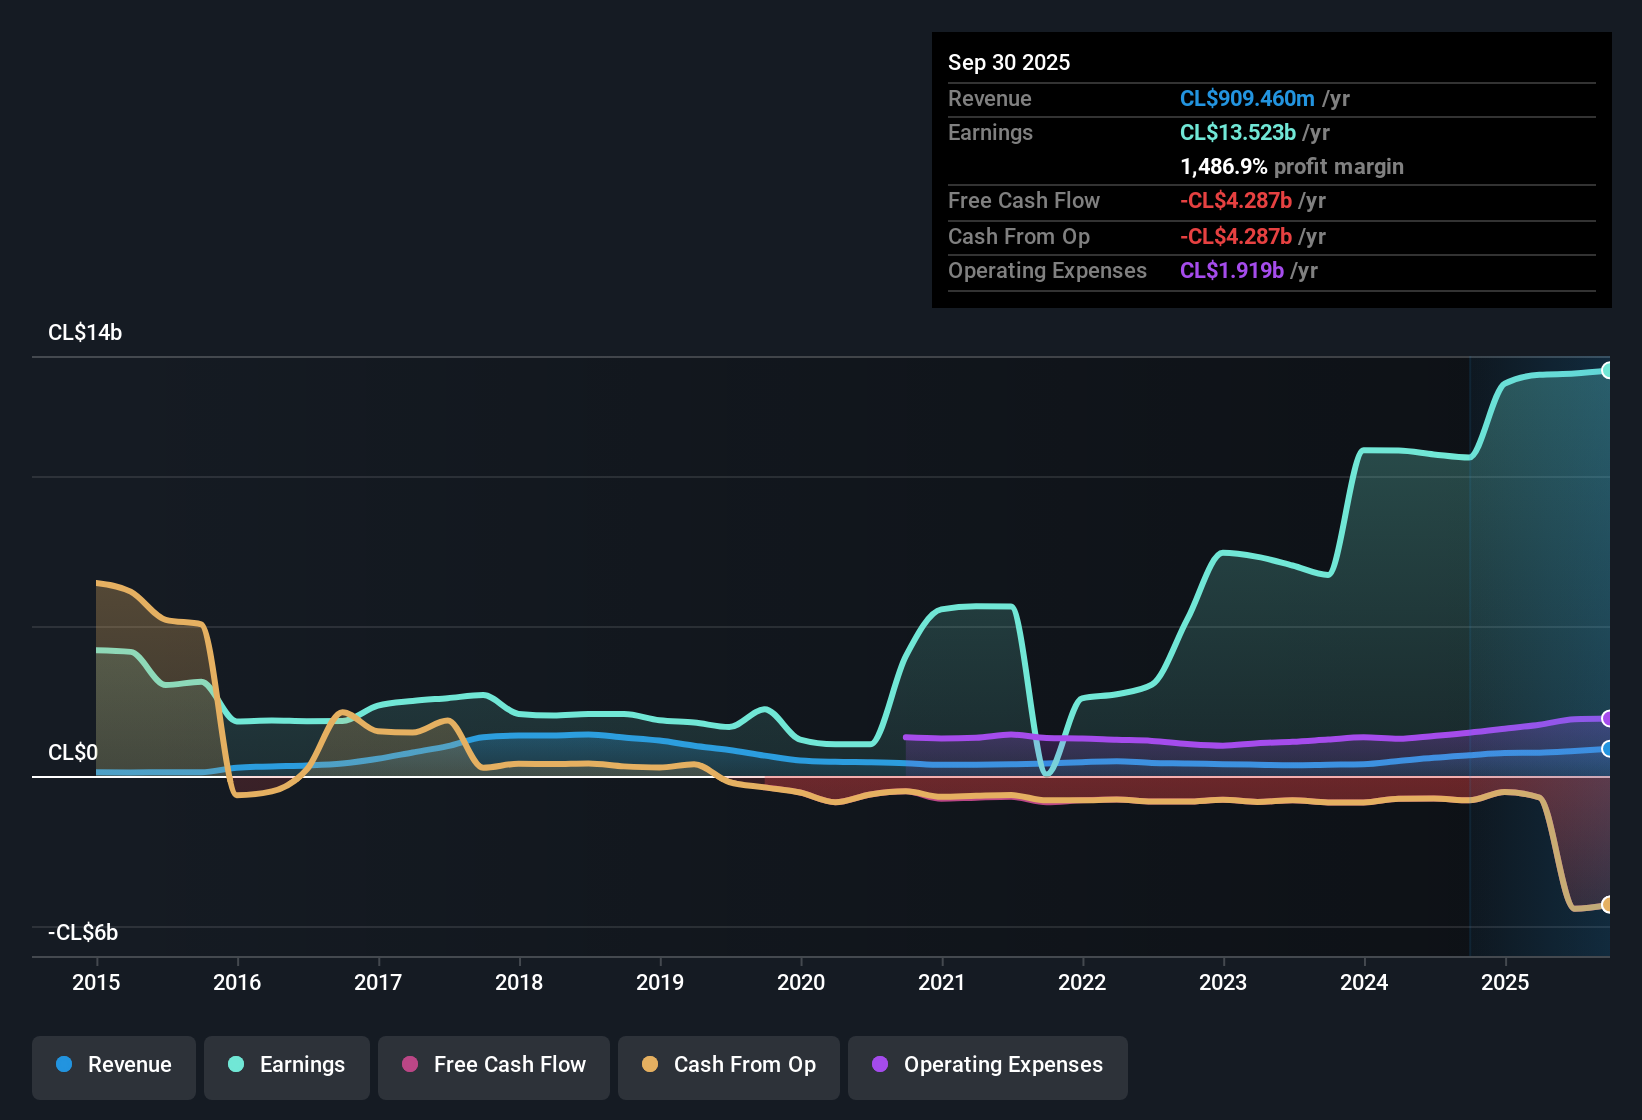Click the Cash From Op endpoint marker

1607,905
